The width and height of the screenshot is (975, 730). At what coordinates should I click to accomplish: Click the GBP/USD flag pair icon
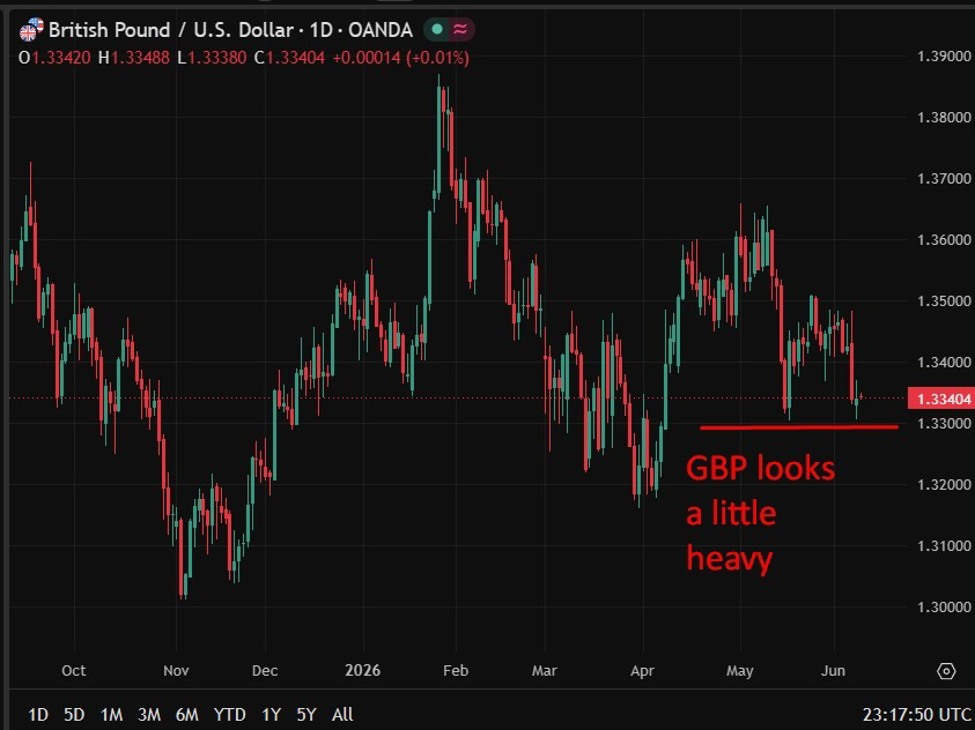[x=31, y=29]
